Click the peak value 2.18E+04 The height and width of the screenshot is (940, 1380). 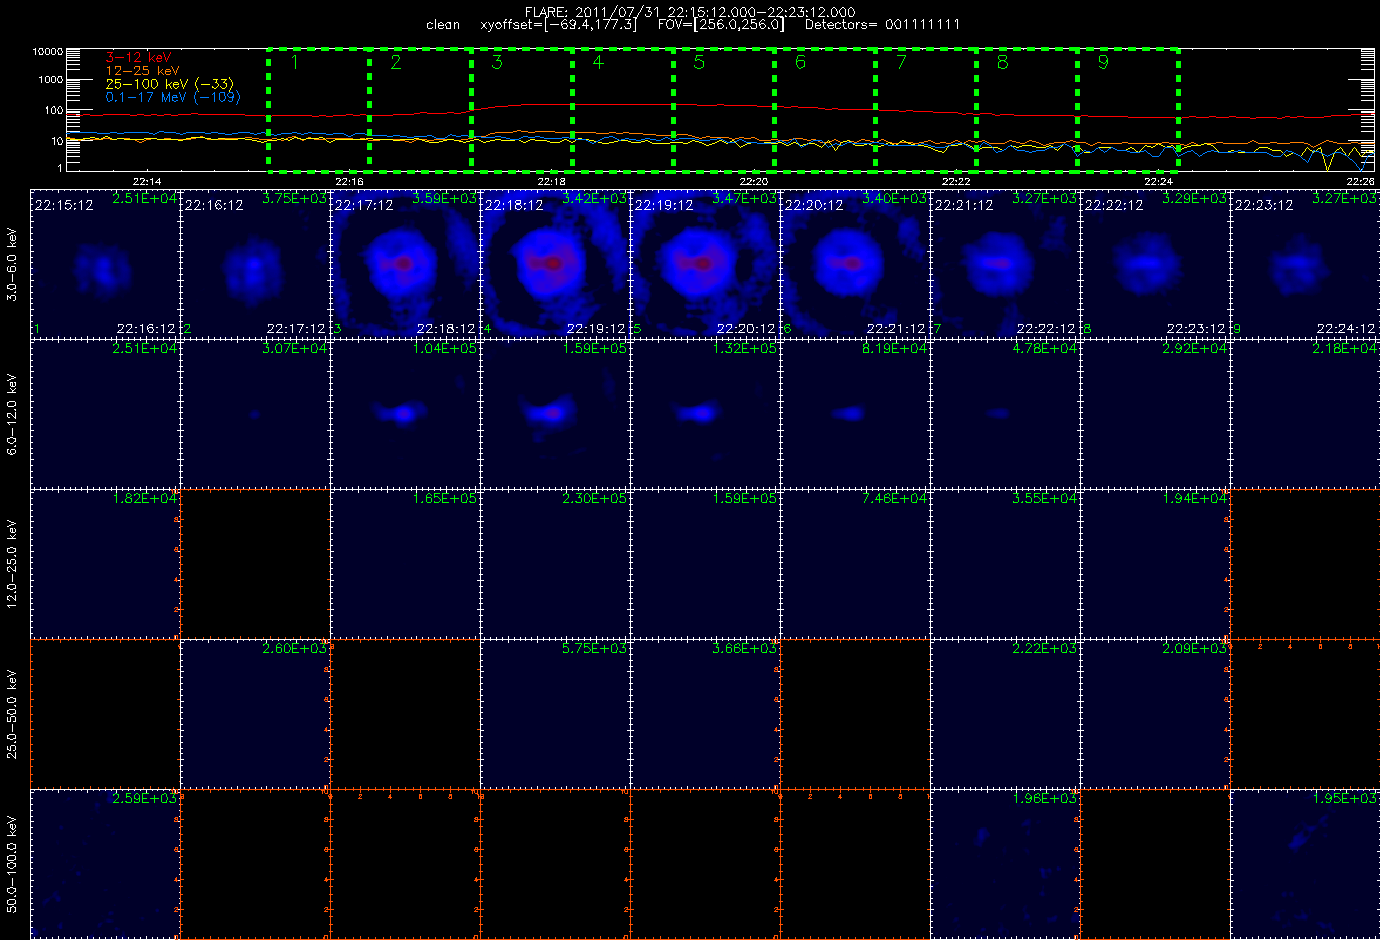coord(1344,349)
